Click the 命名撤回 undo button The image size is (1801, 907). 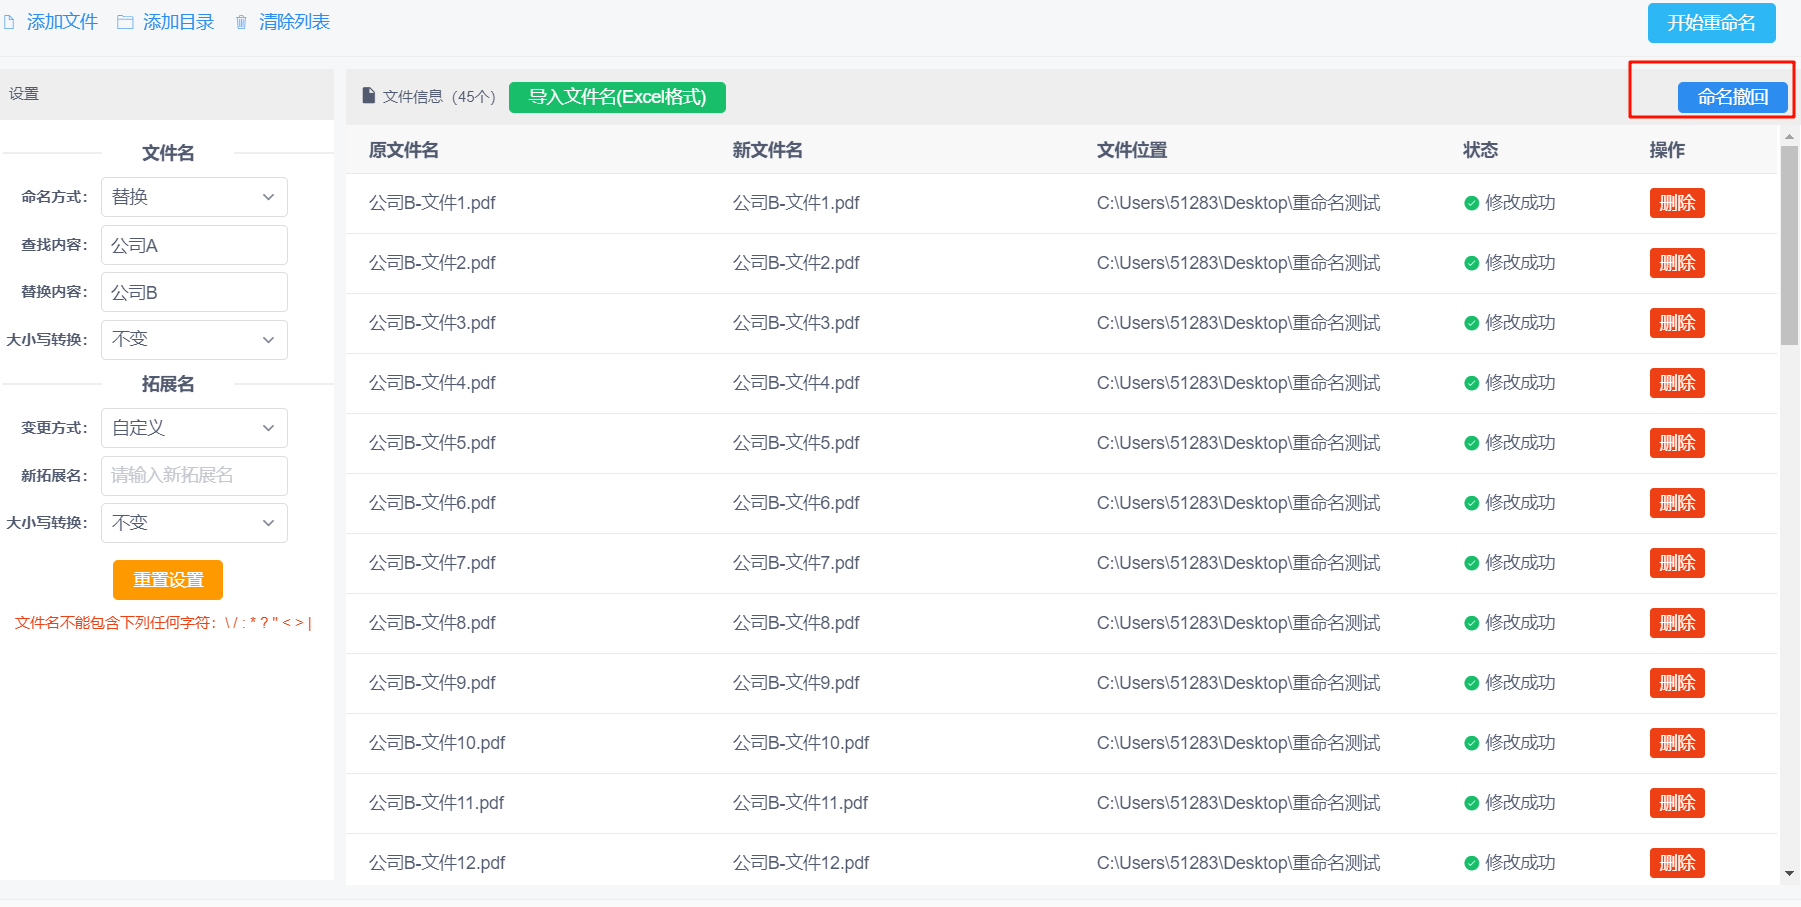[1732, 97]
